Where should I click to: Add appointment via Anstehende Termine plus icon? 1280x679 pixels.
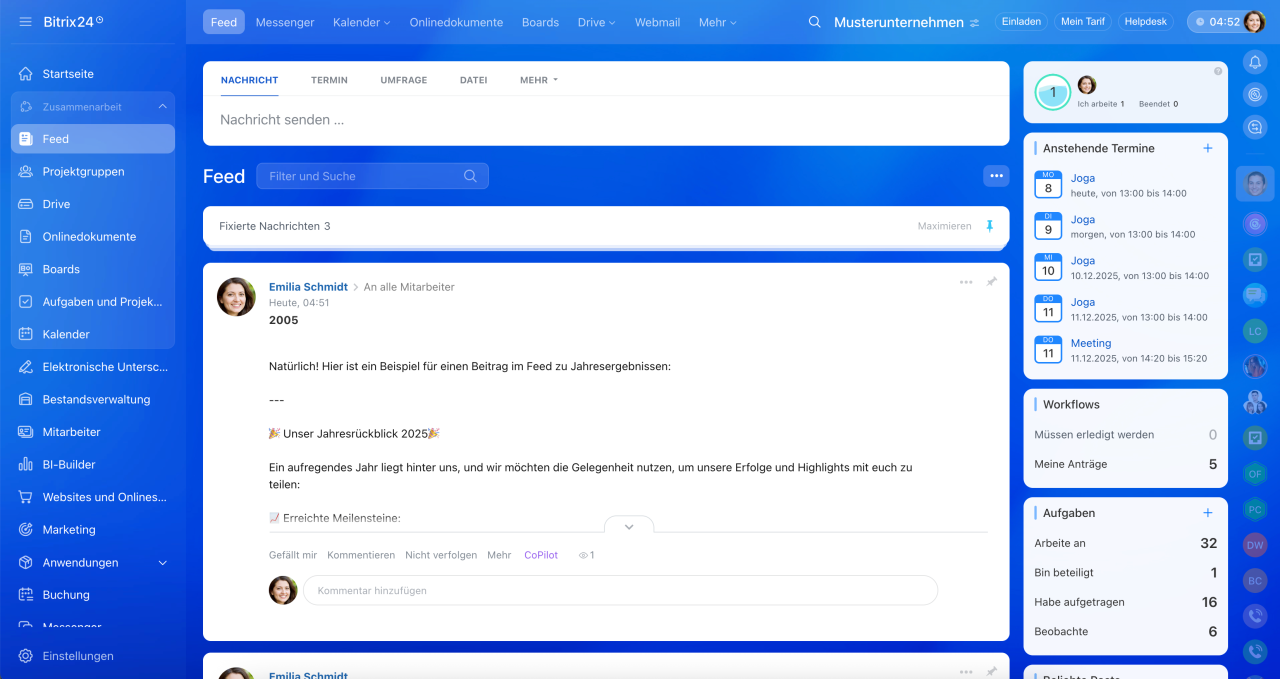pos(1207,148)
